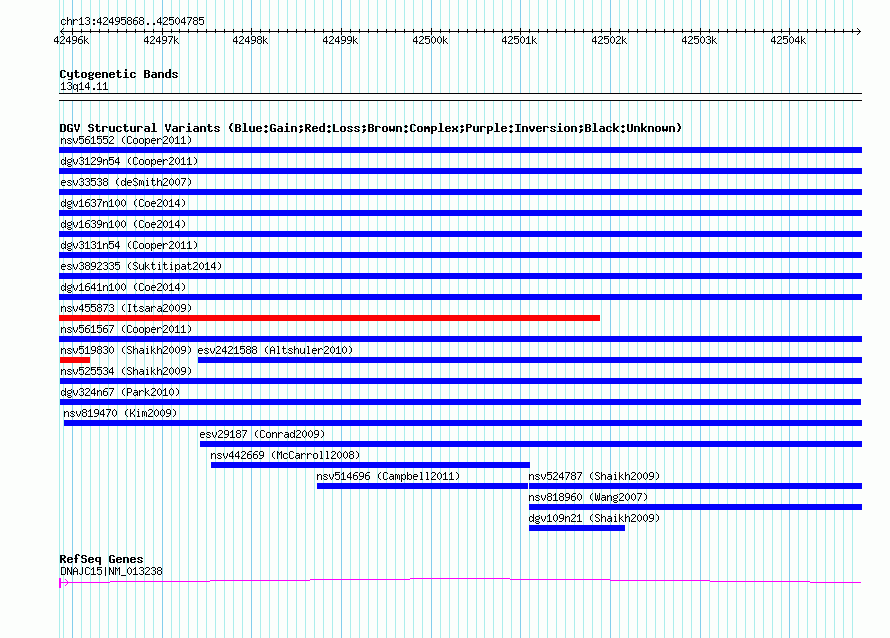Image resolution: width=890 pixels, height=638 pixels.
Task: Click the magenta DNAJC15 gene start arrow
Action: point(64,582)
